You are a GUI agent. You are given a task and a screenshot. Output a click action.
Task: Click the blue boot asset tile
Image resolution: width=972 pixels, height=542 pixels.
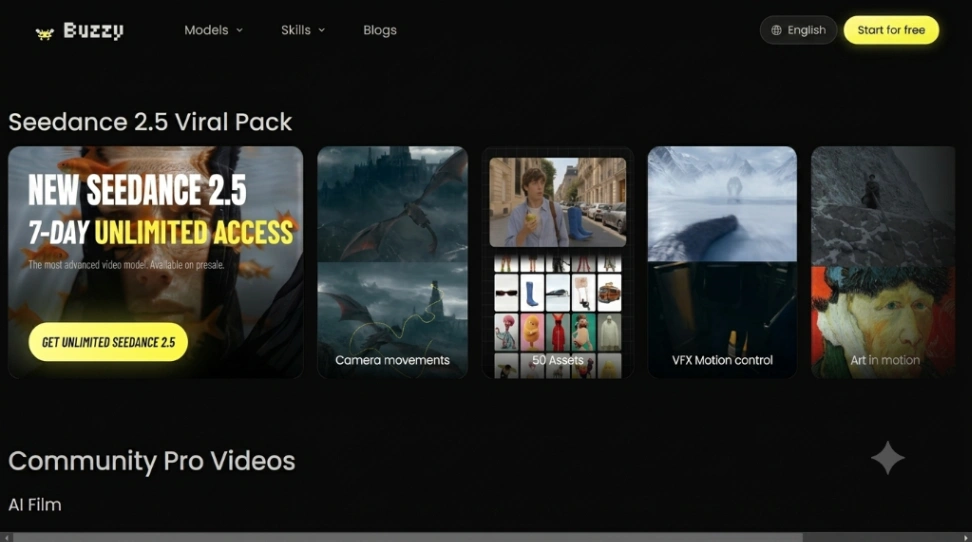[x=532, y=292]
